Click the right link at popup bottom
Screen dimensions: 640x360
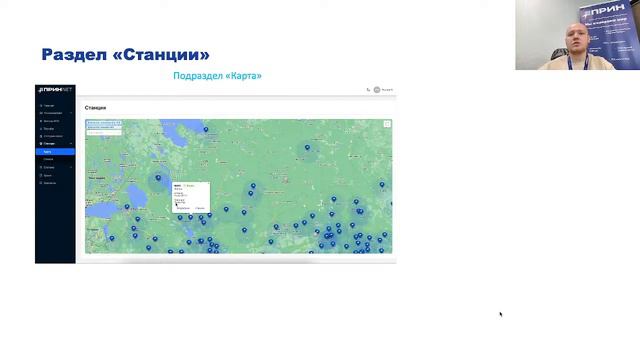tap(200, 208)
